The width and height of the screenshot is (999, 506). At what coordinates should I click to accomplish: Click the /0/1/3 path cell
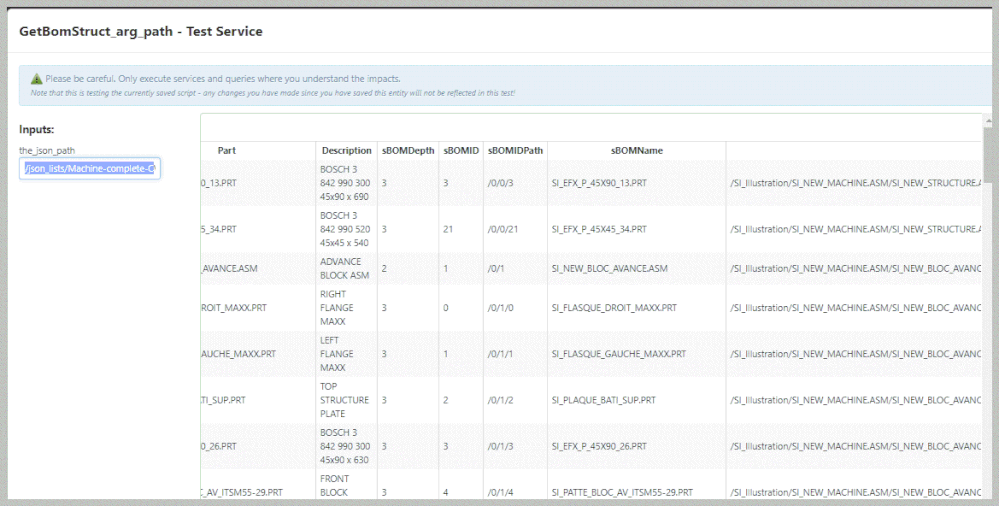pyautogui.click(x=500, y=446)
